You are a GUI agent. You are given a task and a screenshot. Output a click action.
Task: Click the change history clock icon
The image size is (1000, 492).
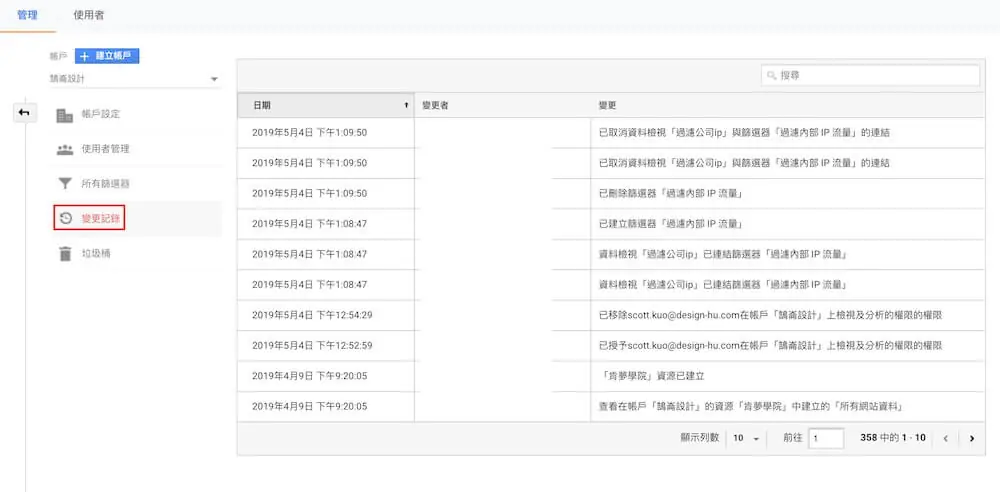pyautogui.click(x=65, y=219)
